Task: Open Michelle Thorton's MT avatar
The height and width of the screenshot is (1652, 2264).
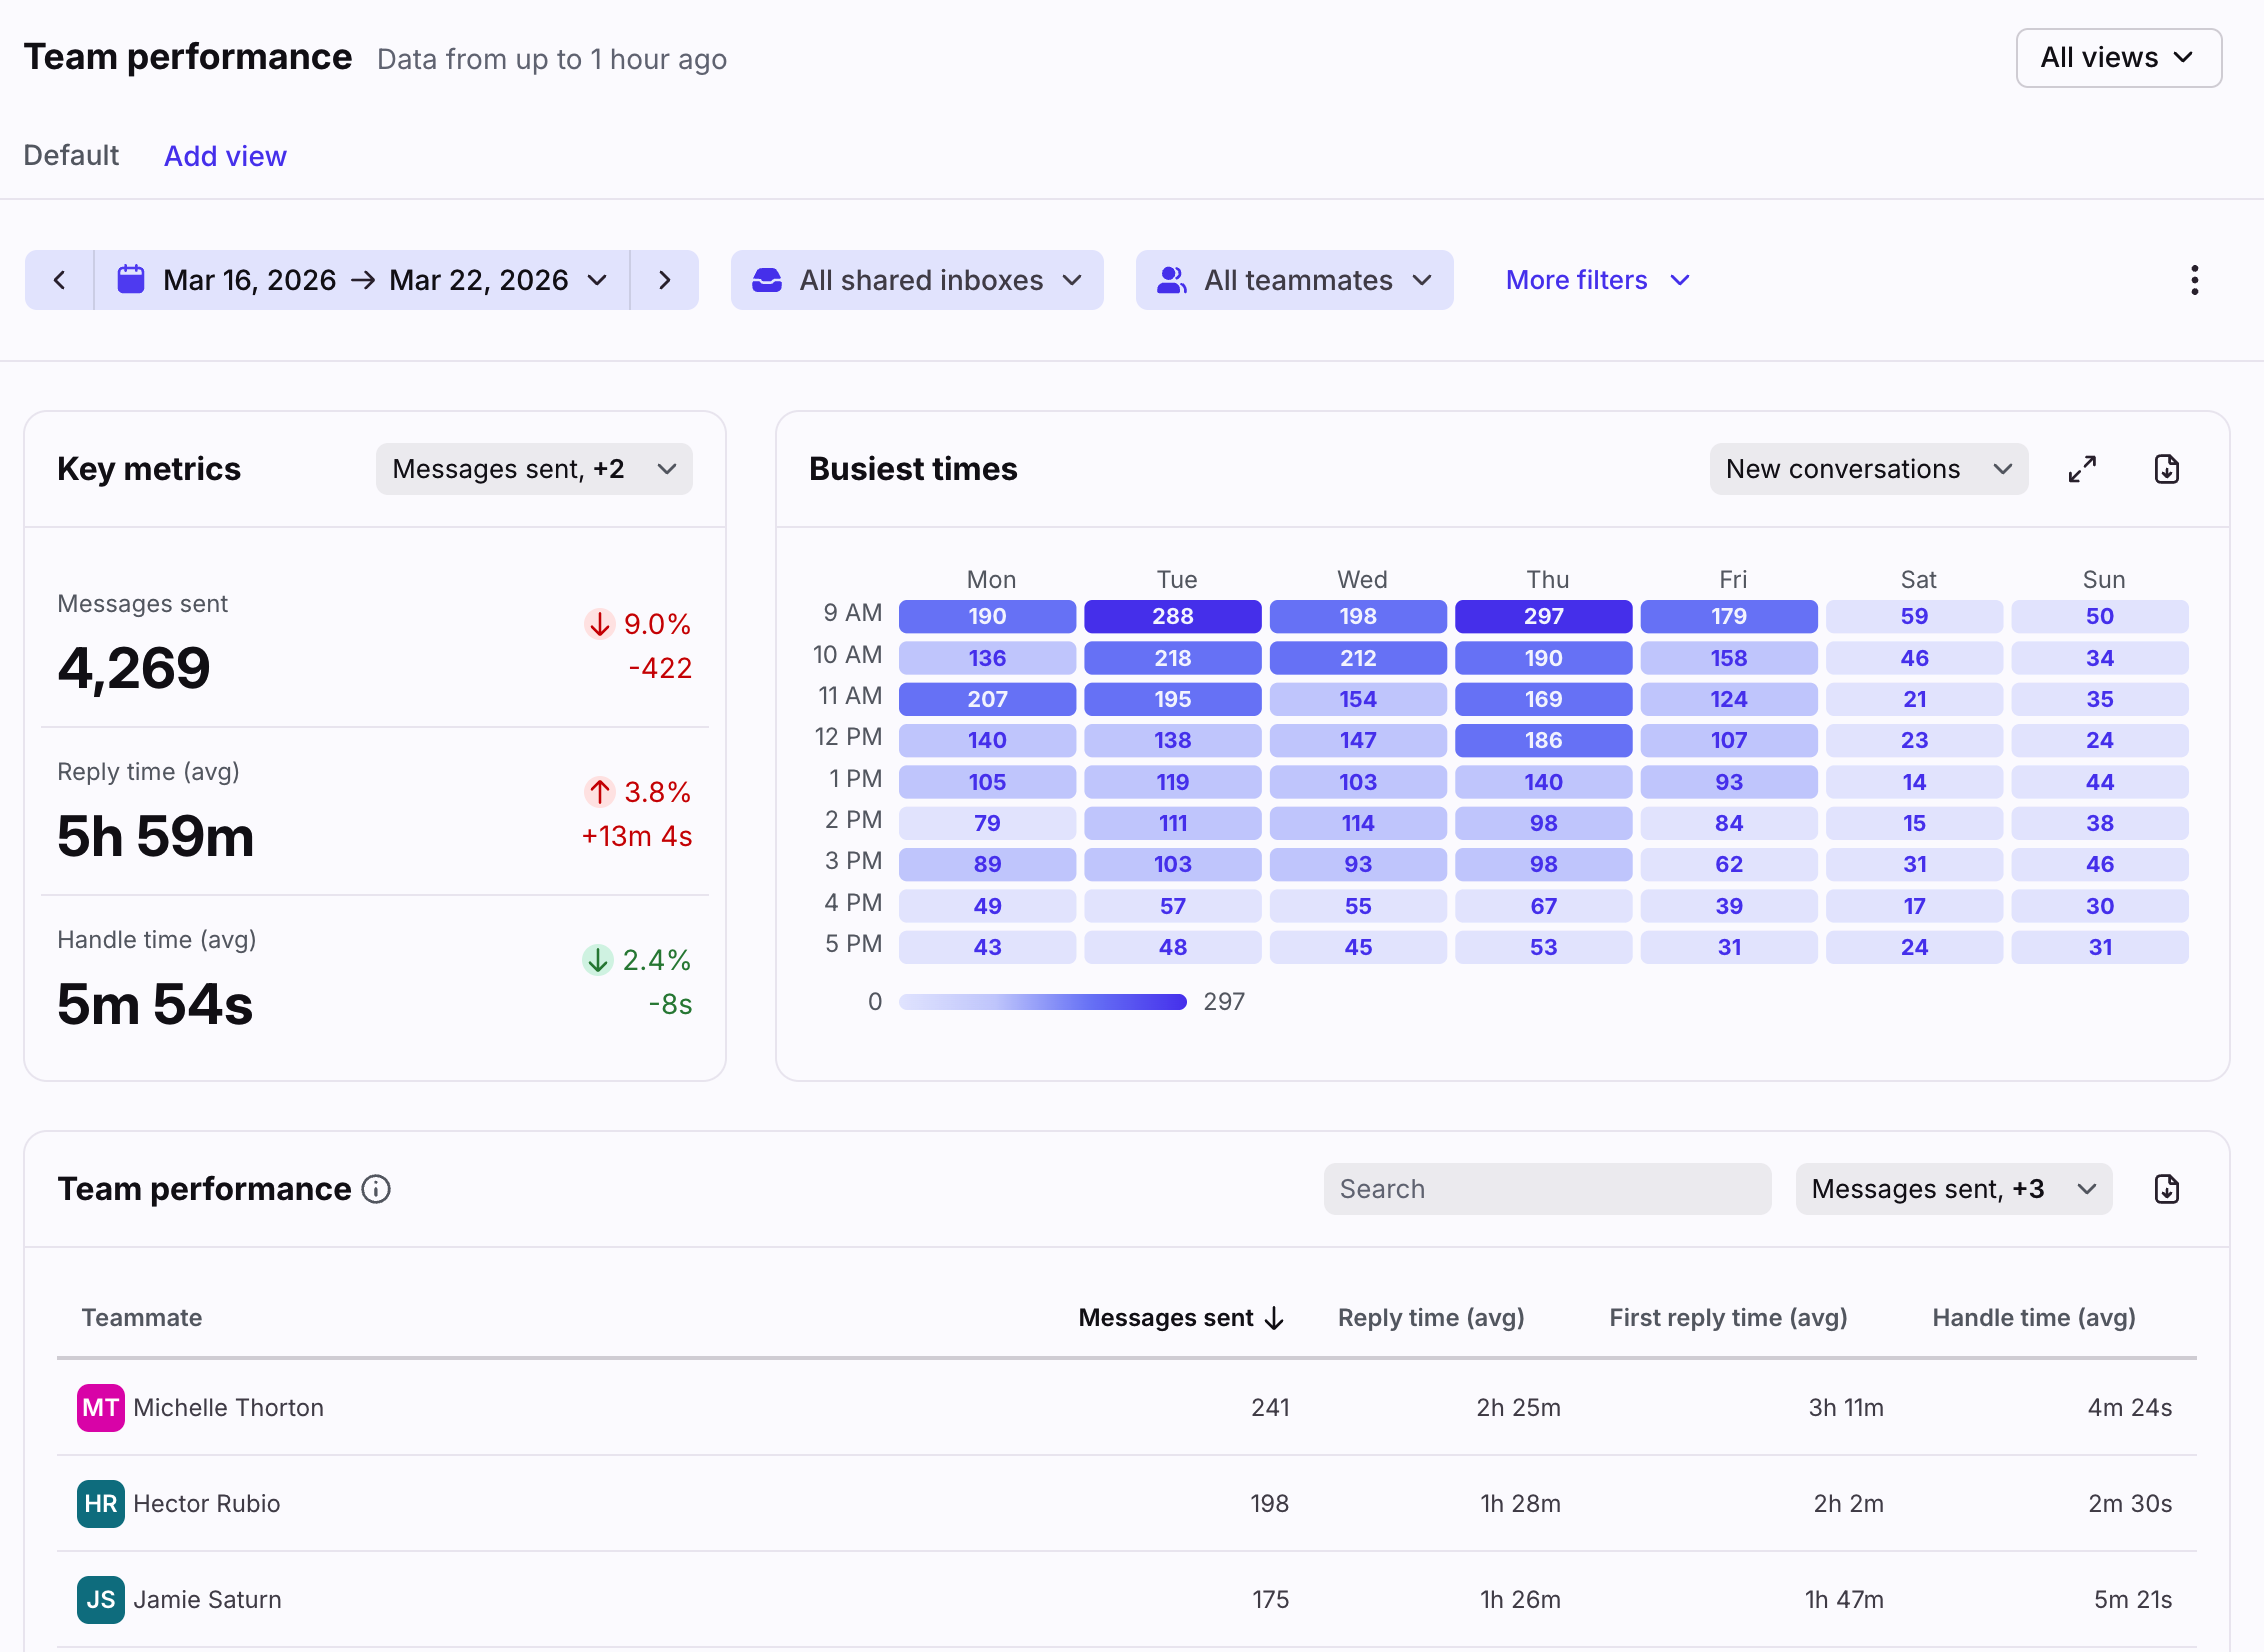Action: coord(100,1407)
